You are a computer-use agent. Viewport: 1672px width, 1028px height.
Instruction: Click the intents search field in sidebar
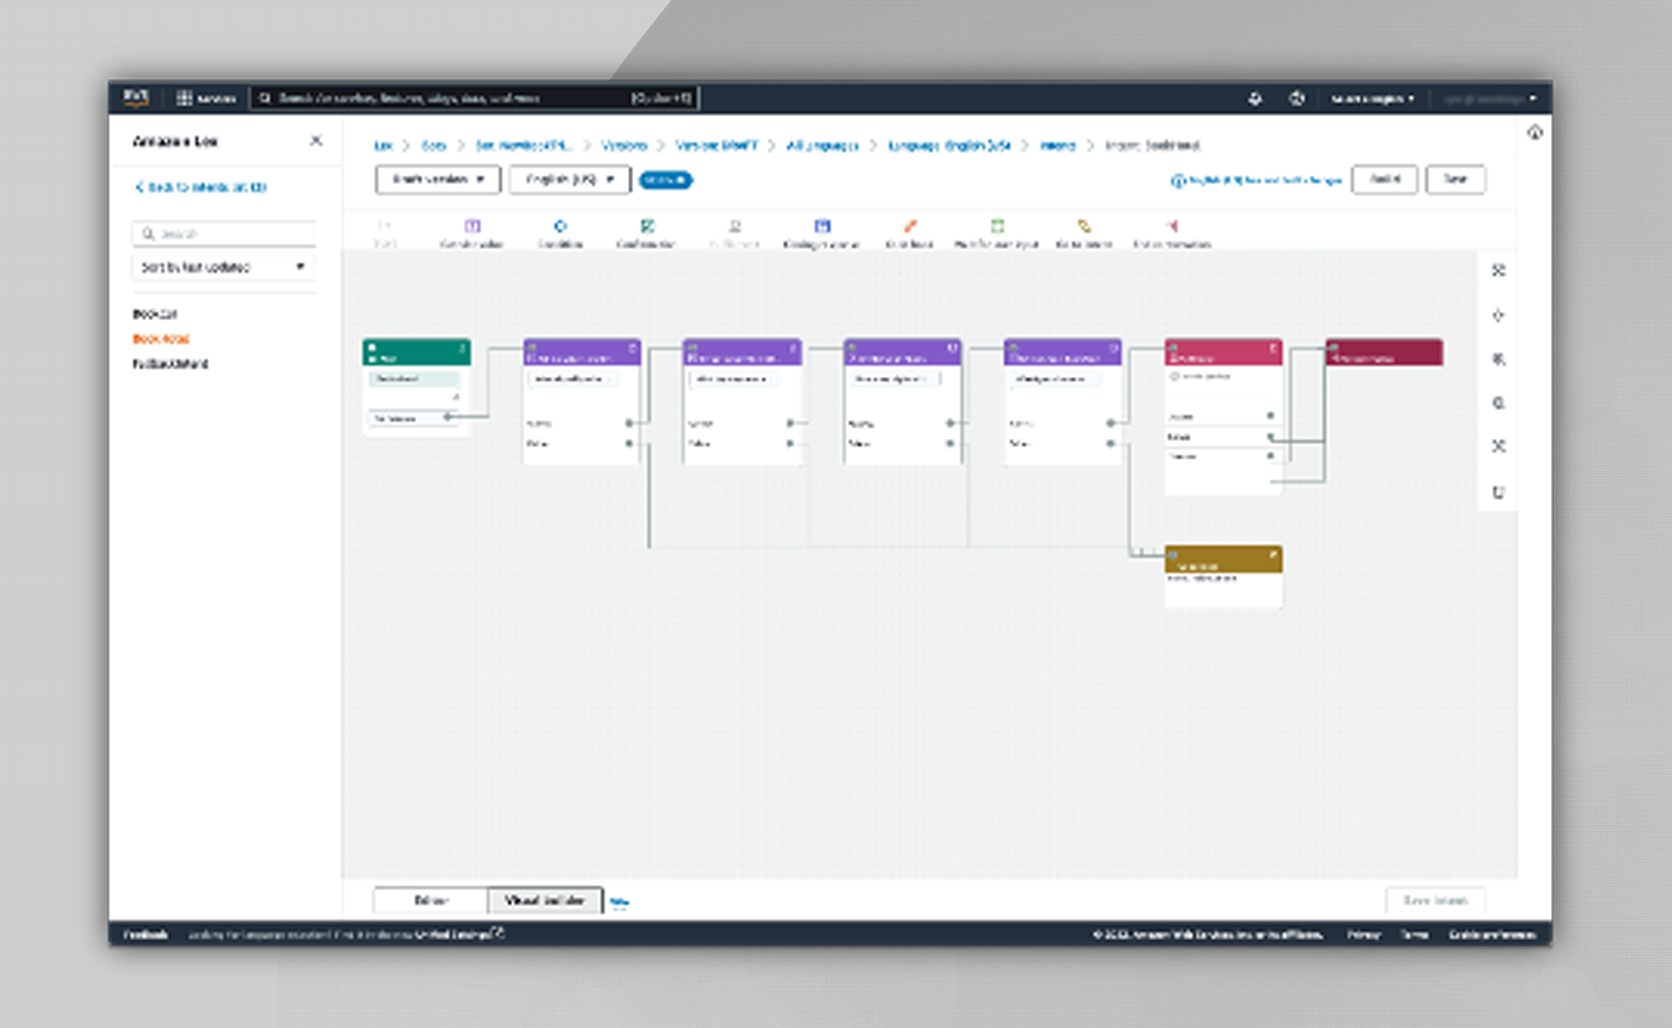pyautogui.click(x=224, y=234)
